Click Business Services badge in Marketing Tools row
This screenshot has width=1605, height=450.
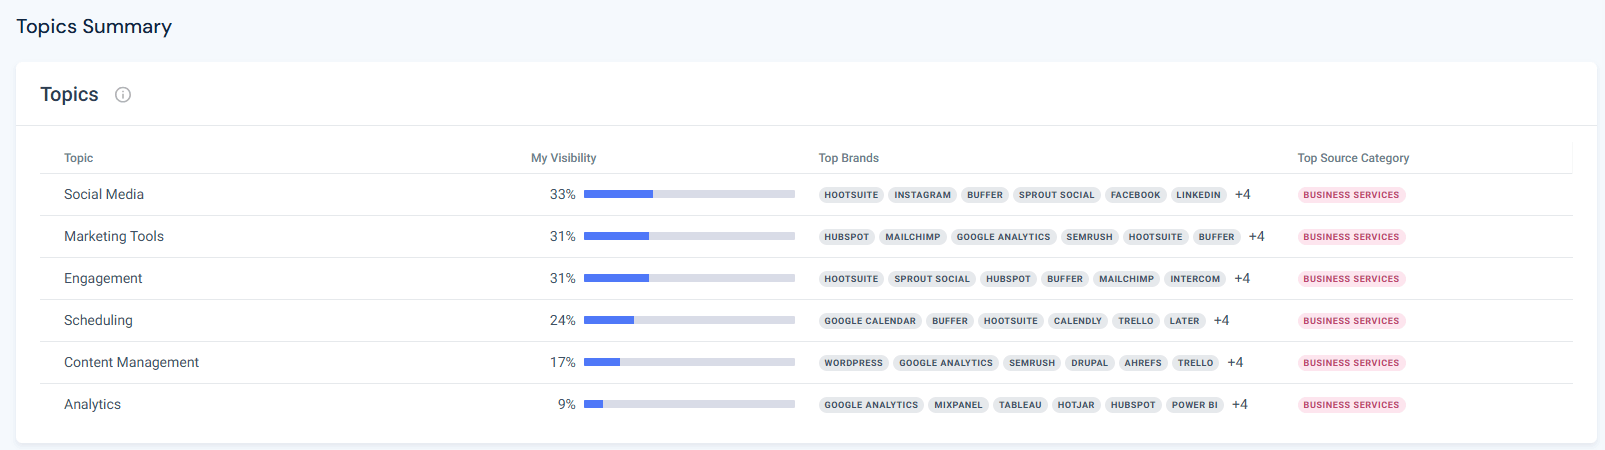pos(1351,237)
